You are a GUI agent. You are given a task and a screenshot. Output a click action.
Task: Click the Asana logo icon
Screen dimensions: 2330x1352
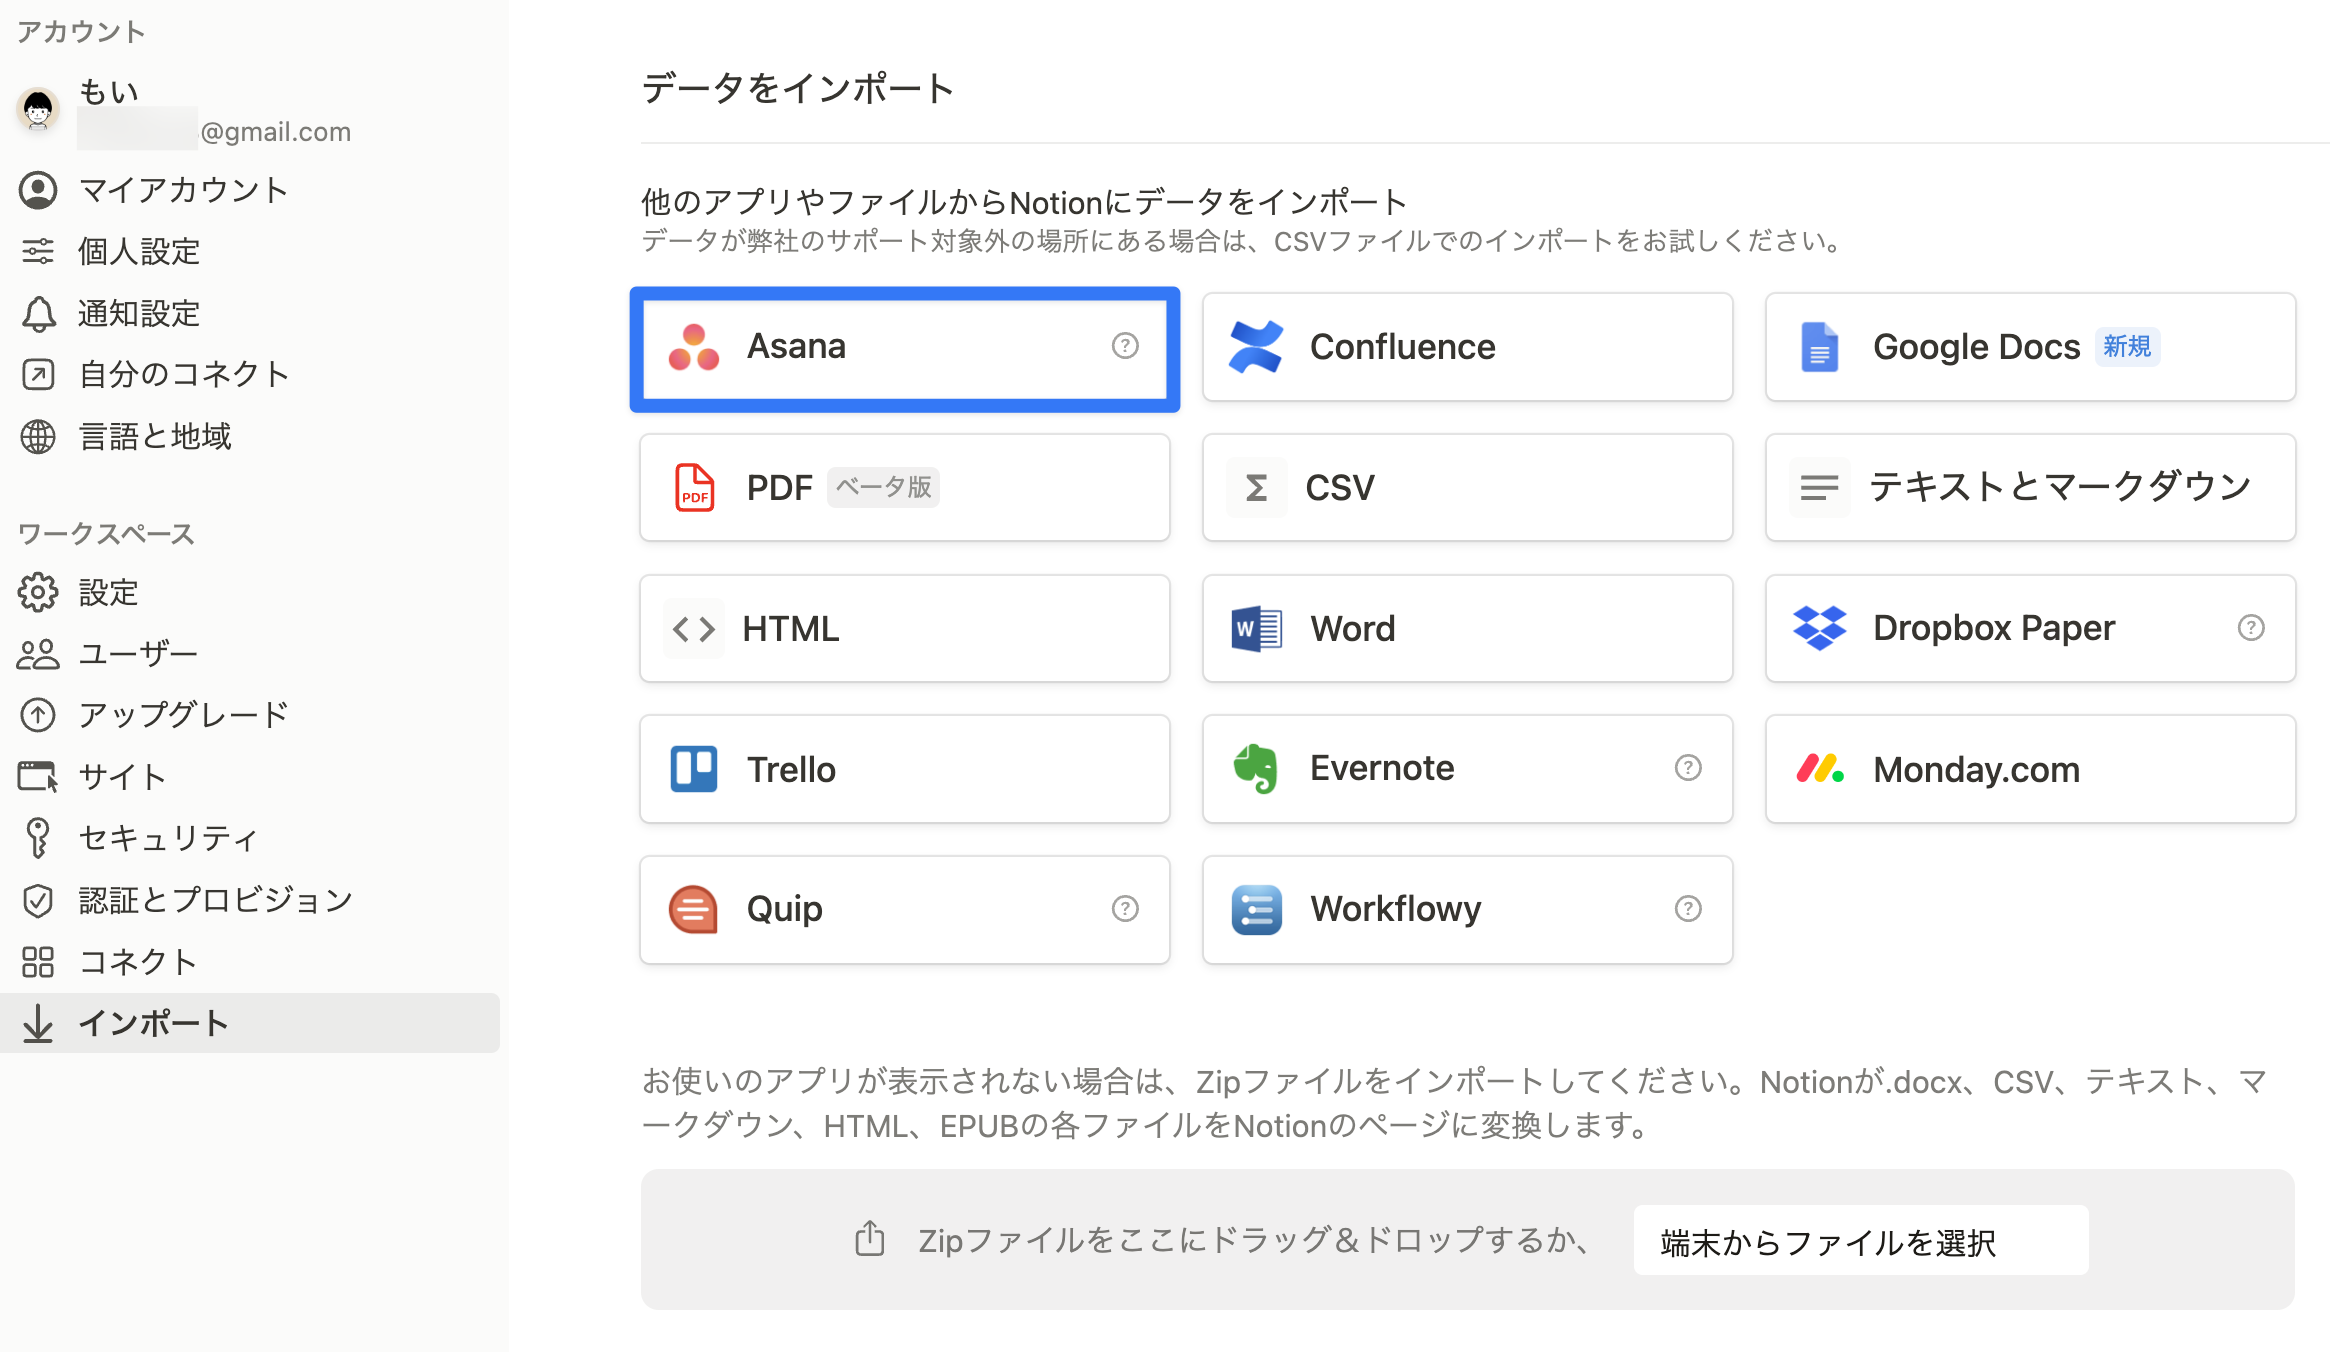tap(694, 347)
